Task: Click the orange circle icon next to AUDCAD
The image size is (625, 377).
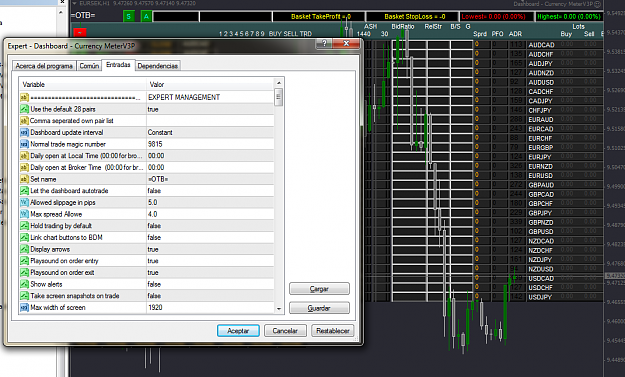Action: 477,45
